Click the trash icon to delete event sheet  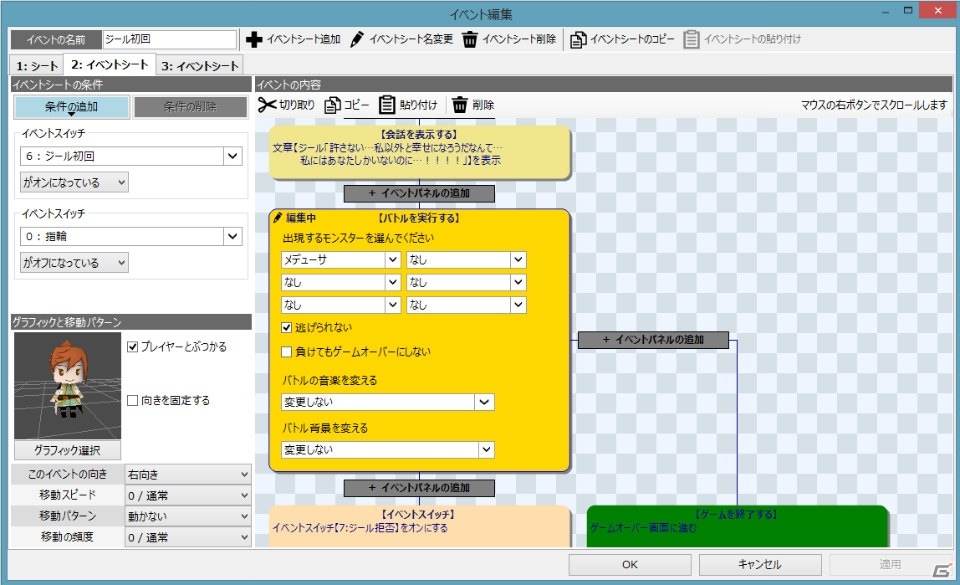pos(470,39)
